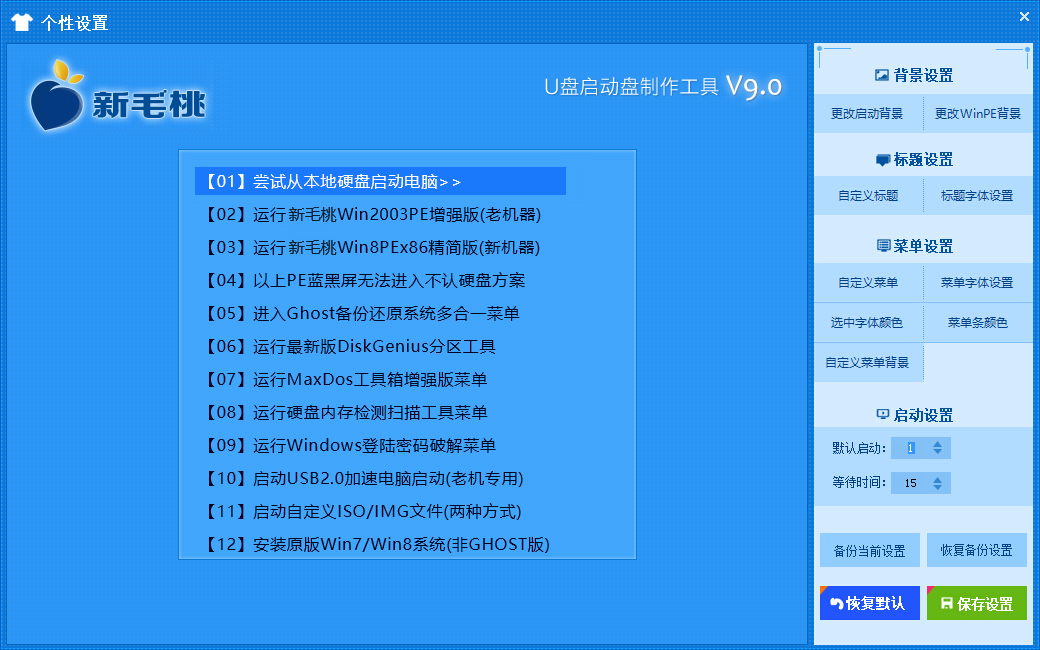Viewport: 1040px width, 650px height.
Task: Select menu item 【03】运行新毛桃Win8PEx86精简版
Action: [371, 247]
